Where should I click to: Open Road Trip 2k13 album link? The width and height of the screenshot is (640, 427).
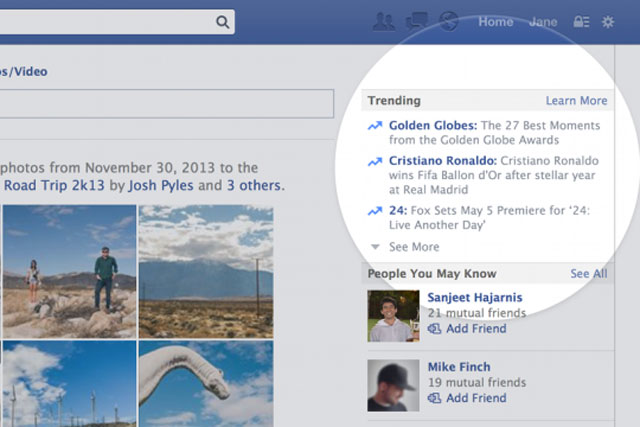click(54, 185)
